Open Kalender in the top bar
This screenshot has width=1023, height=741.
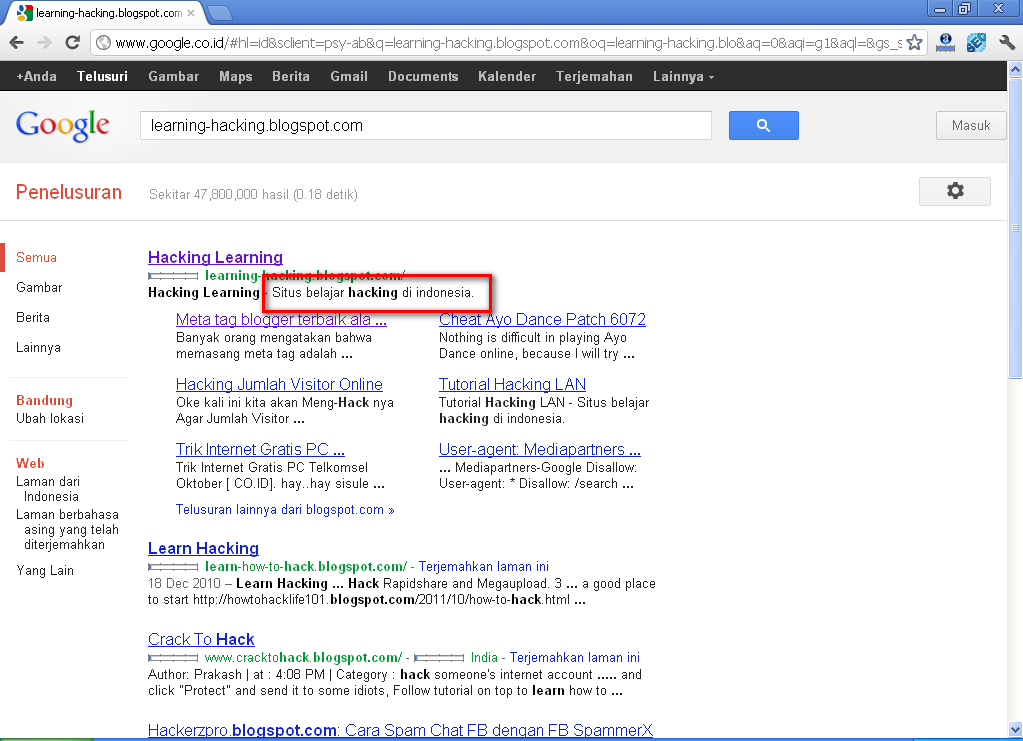[x=507, y=76]
